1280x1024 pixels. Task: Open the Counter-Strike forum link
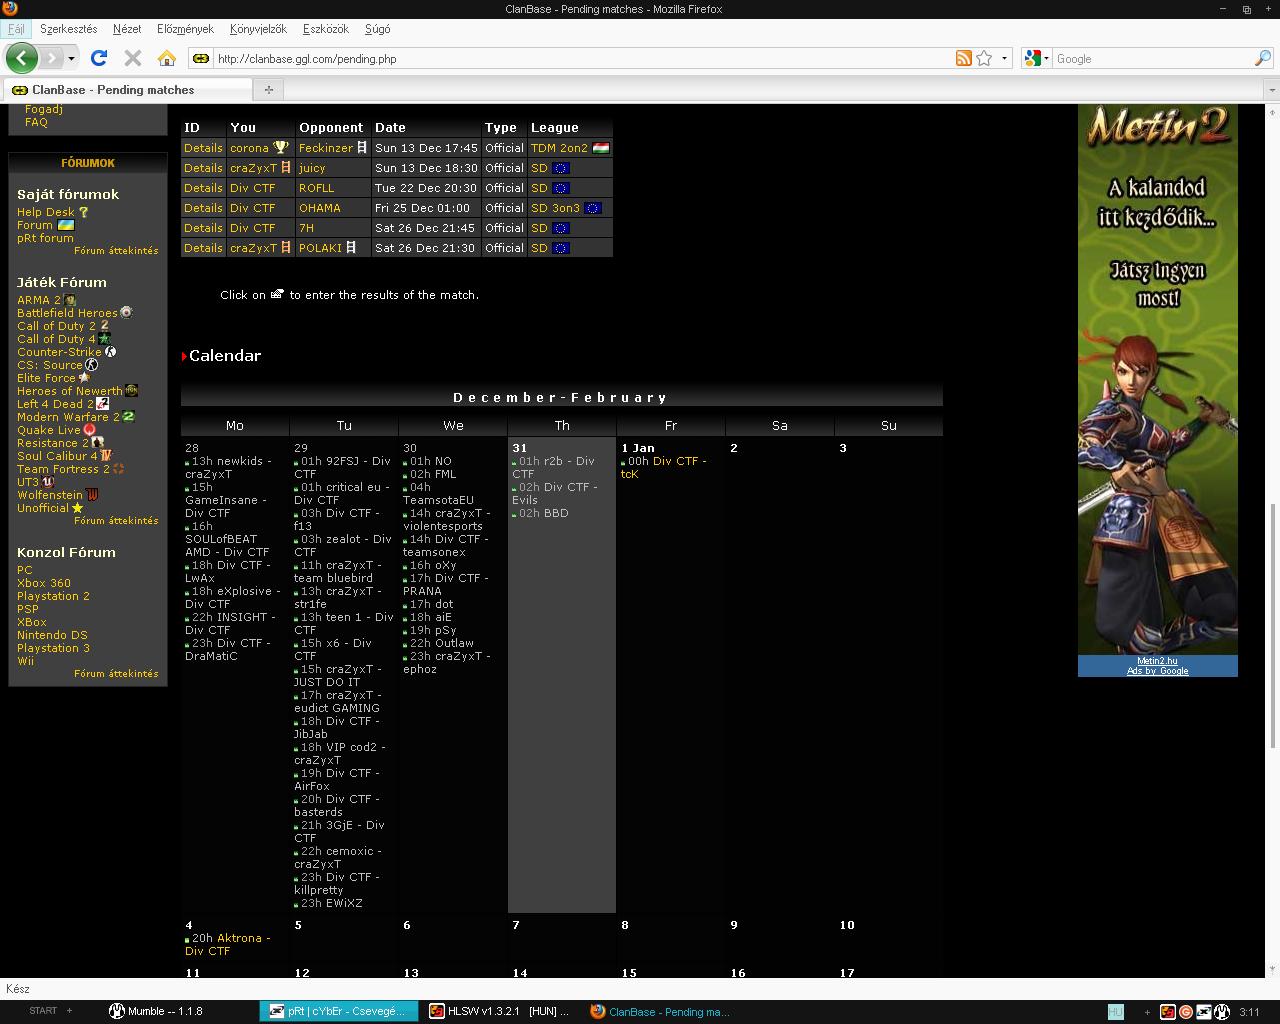(x=59, y=352)
